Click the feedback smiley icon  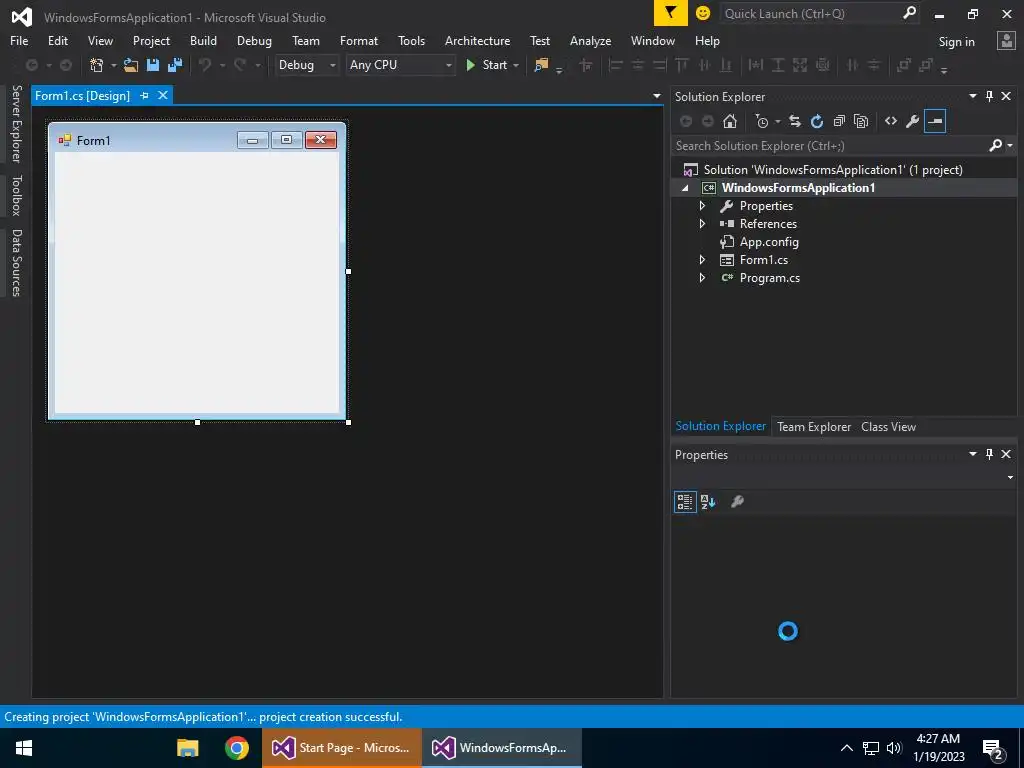(x=703, y=13)
